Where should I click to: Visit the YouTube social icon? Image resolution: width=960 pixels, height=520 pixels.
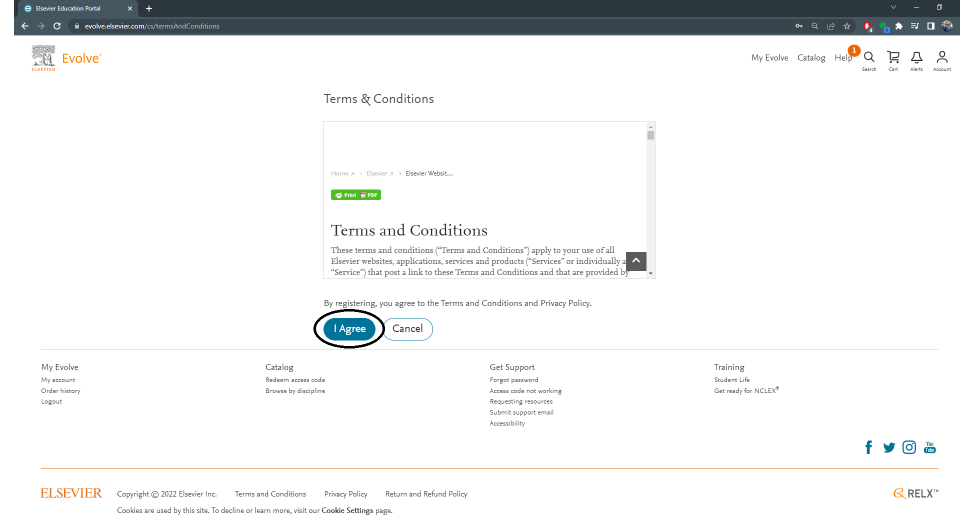[x=929, y=447]
